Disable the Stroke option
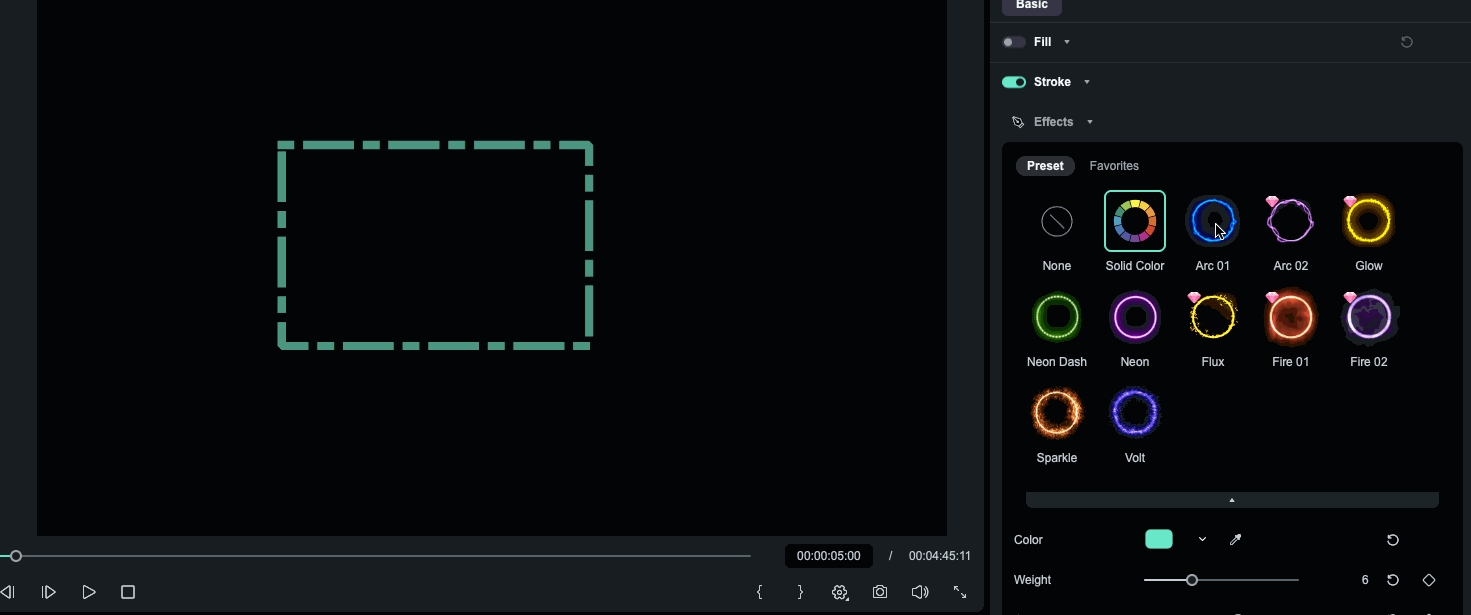This screenshot has height=615, width=1471. point(1013,81)
